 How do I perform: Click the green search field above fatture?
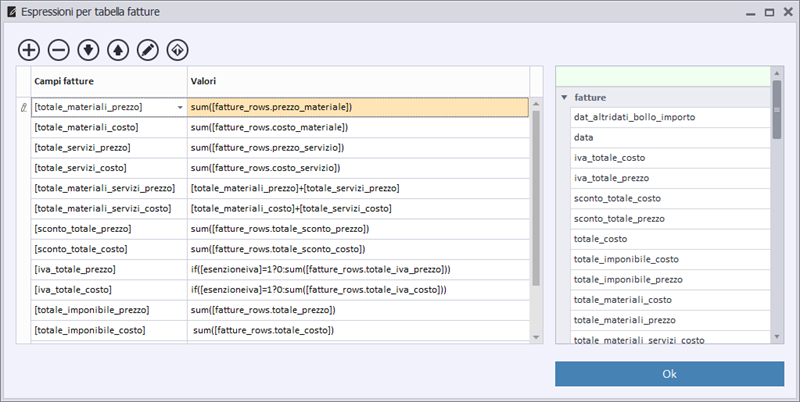(x=663, y=77)
